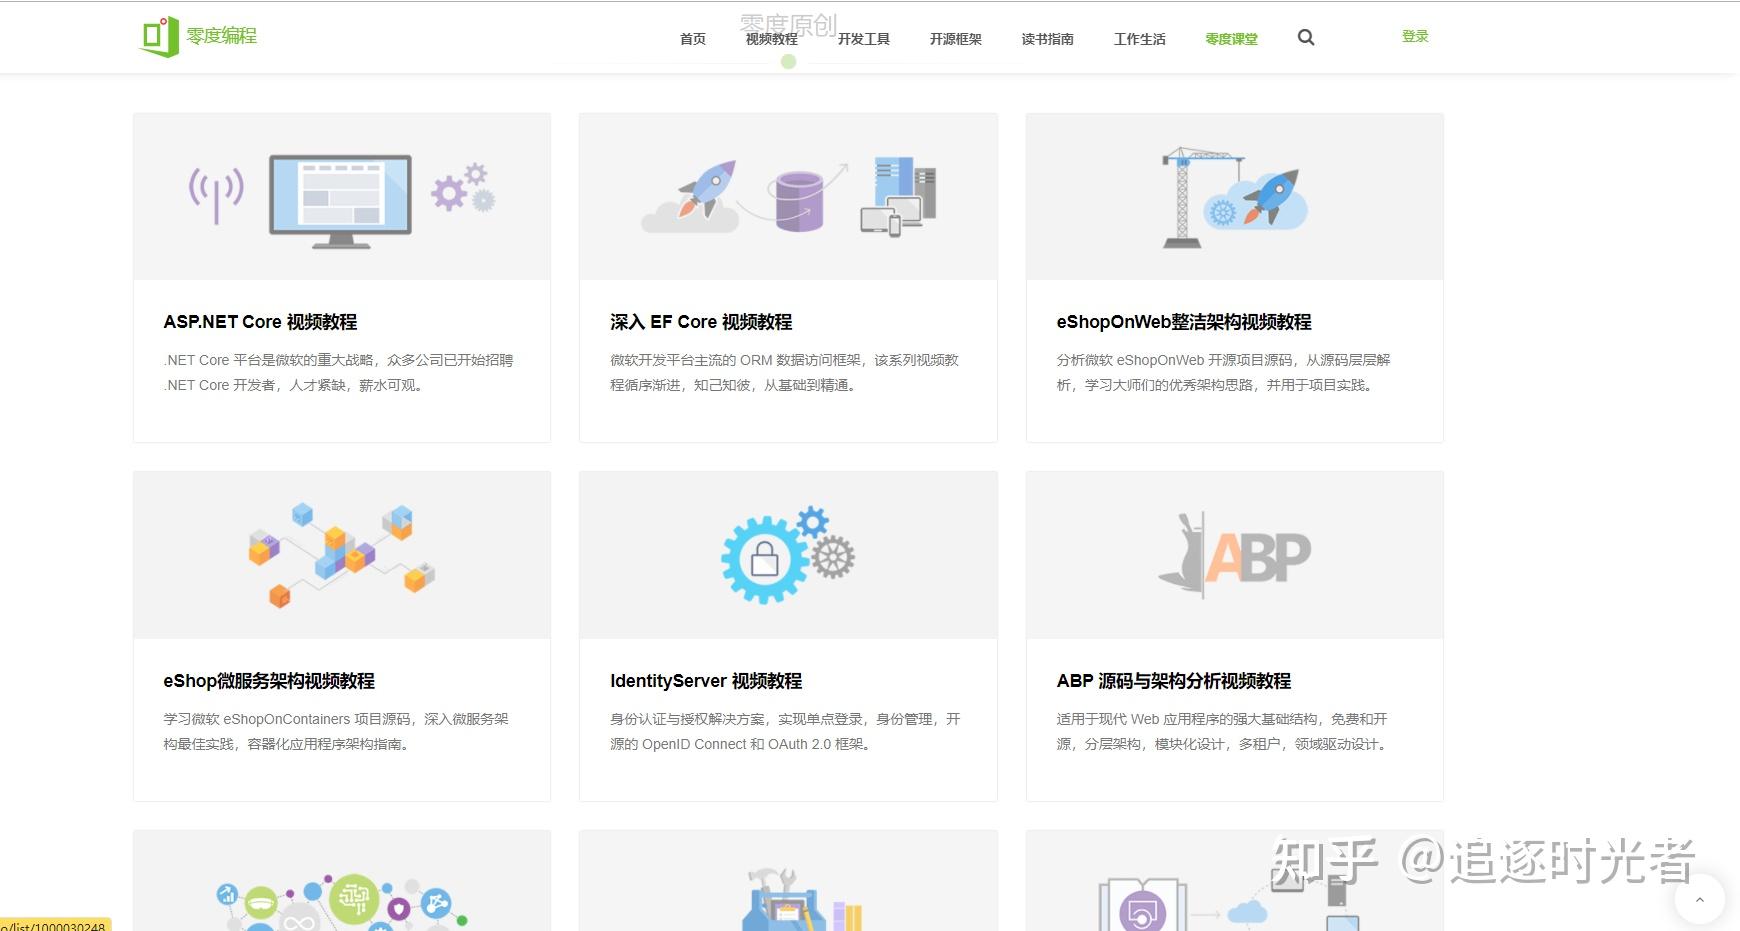Go to 首页 in the navigation
1740x931 pixels.
(691, 39)
